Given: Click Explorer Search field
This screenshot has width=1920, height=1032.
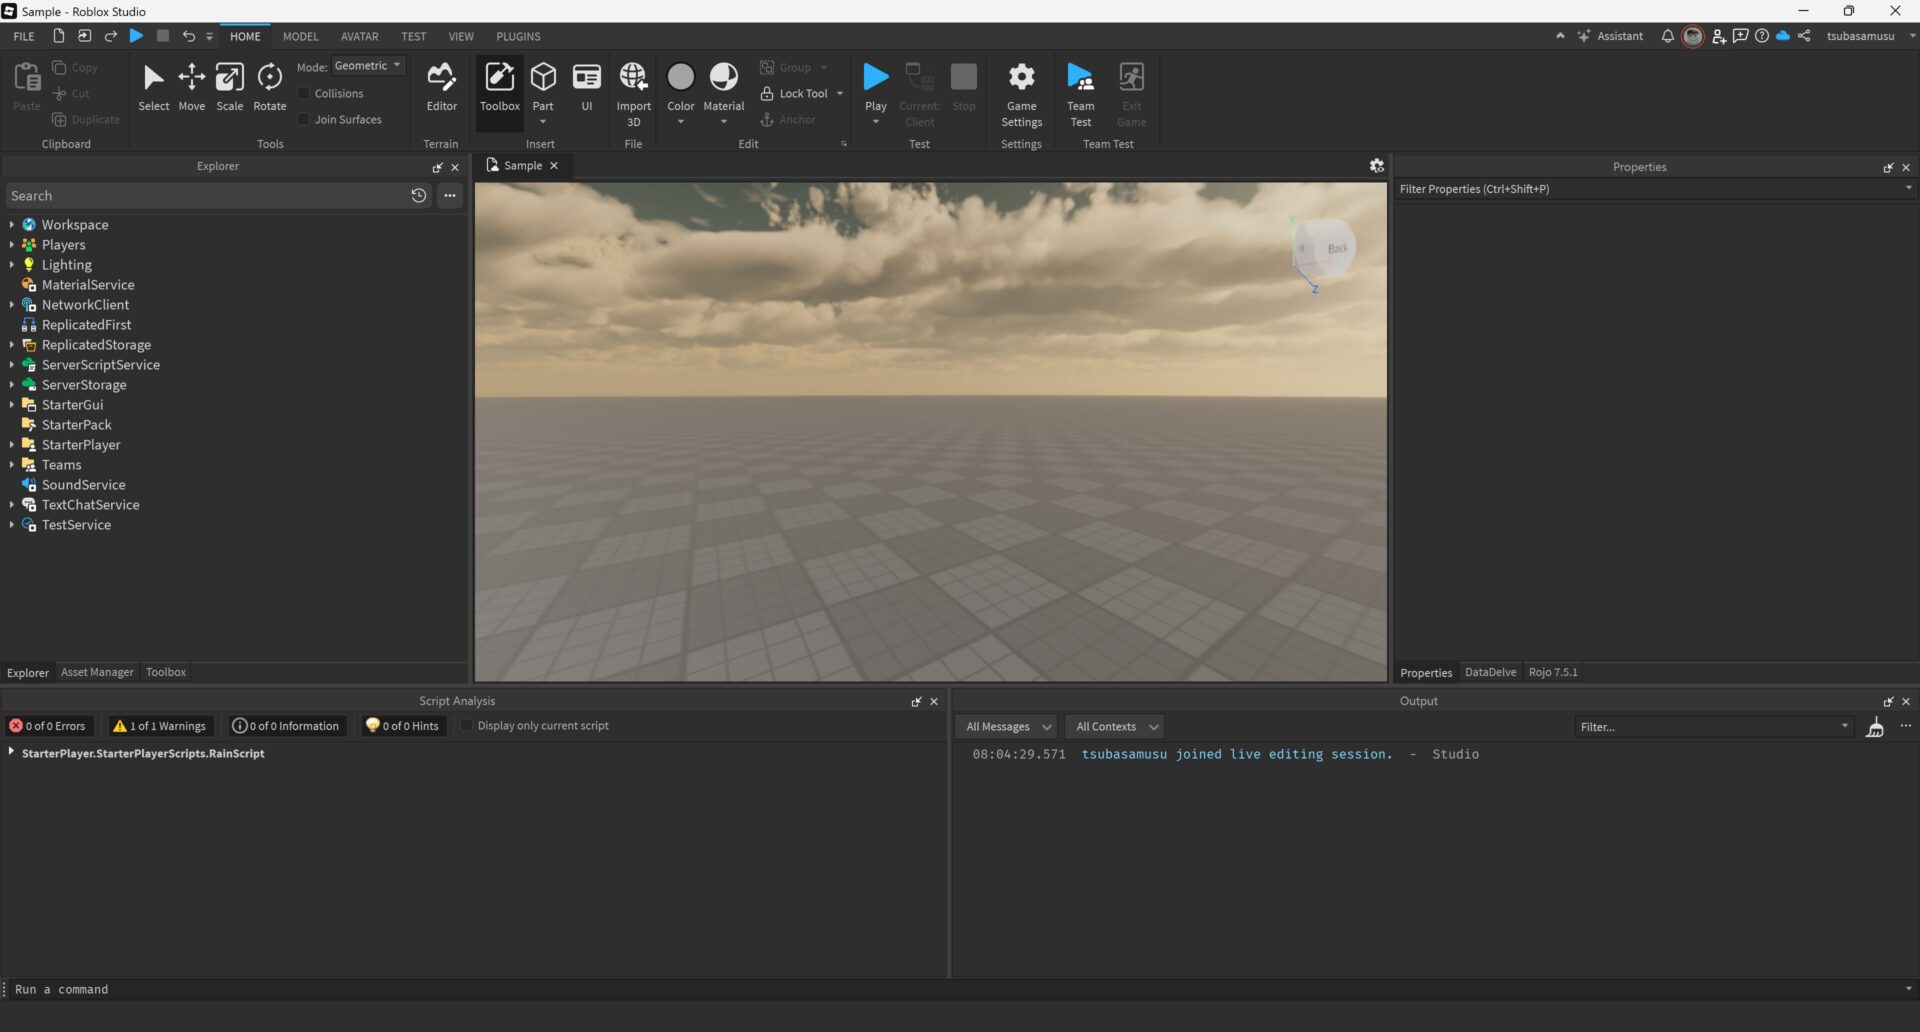Looking at the screenshot, I should tap(205, 196).
